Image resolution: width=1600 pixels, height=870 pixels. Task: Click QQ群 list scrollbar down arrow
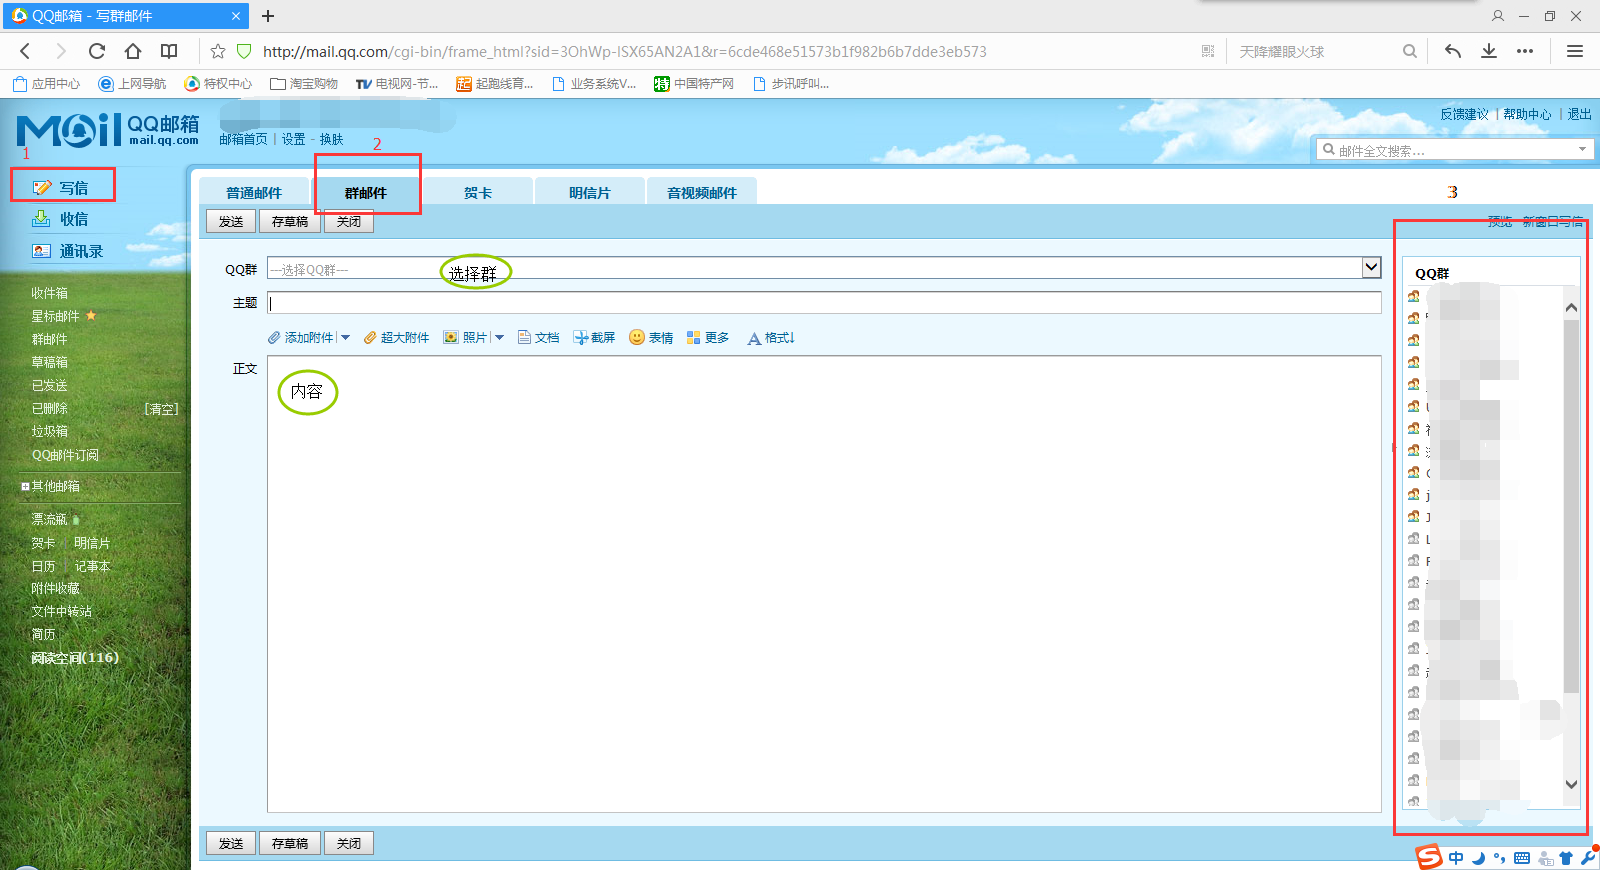coord(1571,784)
